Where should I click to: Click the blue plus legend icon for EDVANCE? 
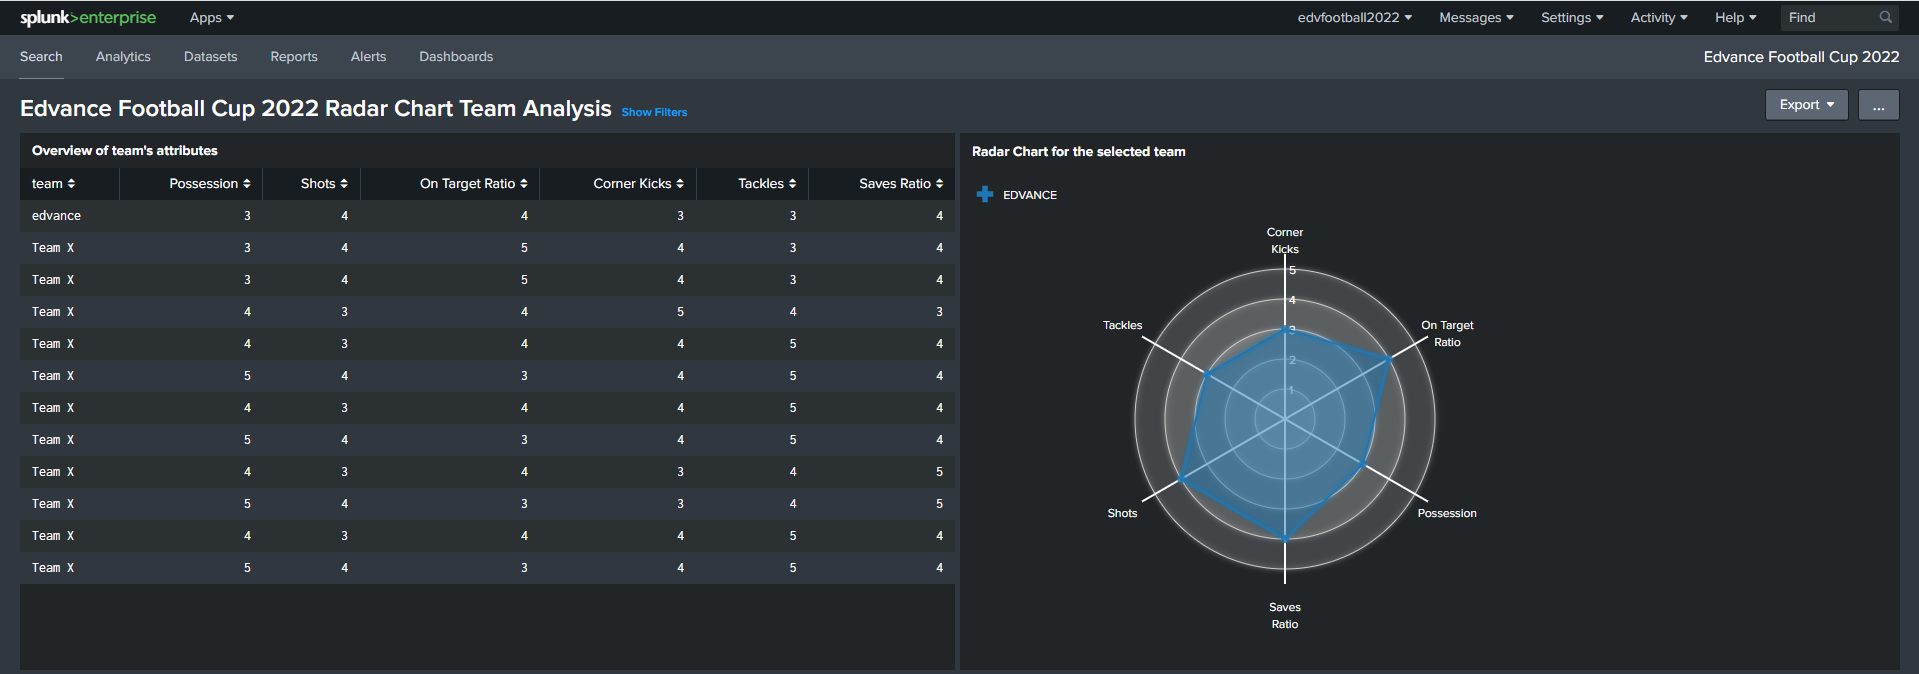point(985,194)
